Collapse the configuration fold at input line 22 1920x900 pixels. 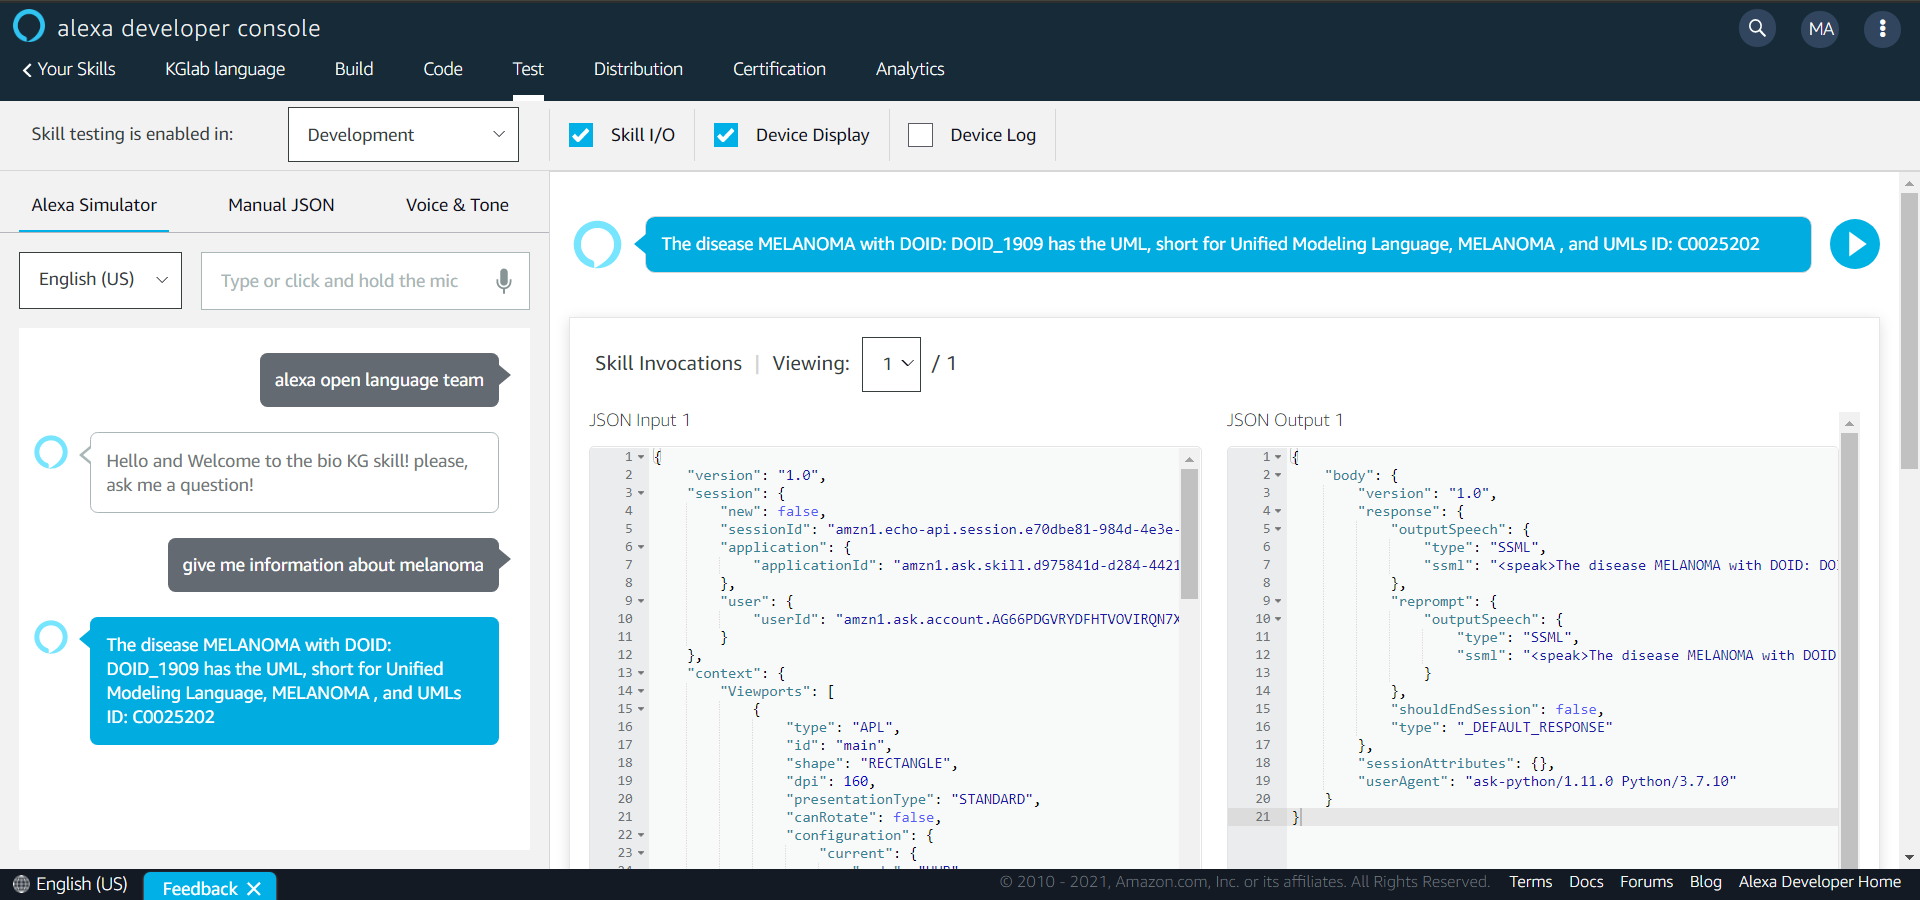click(x=641, y=835)
